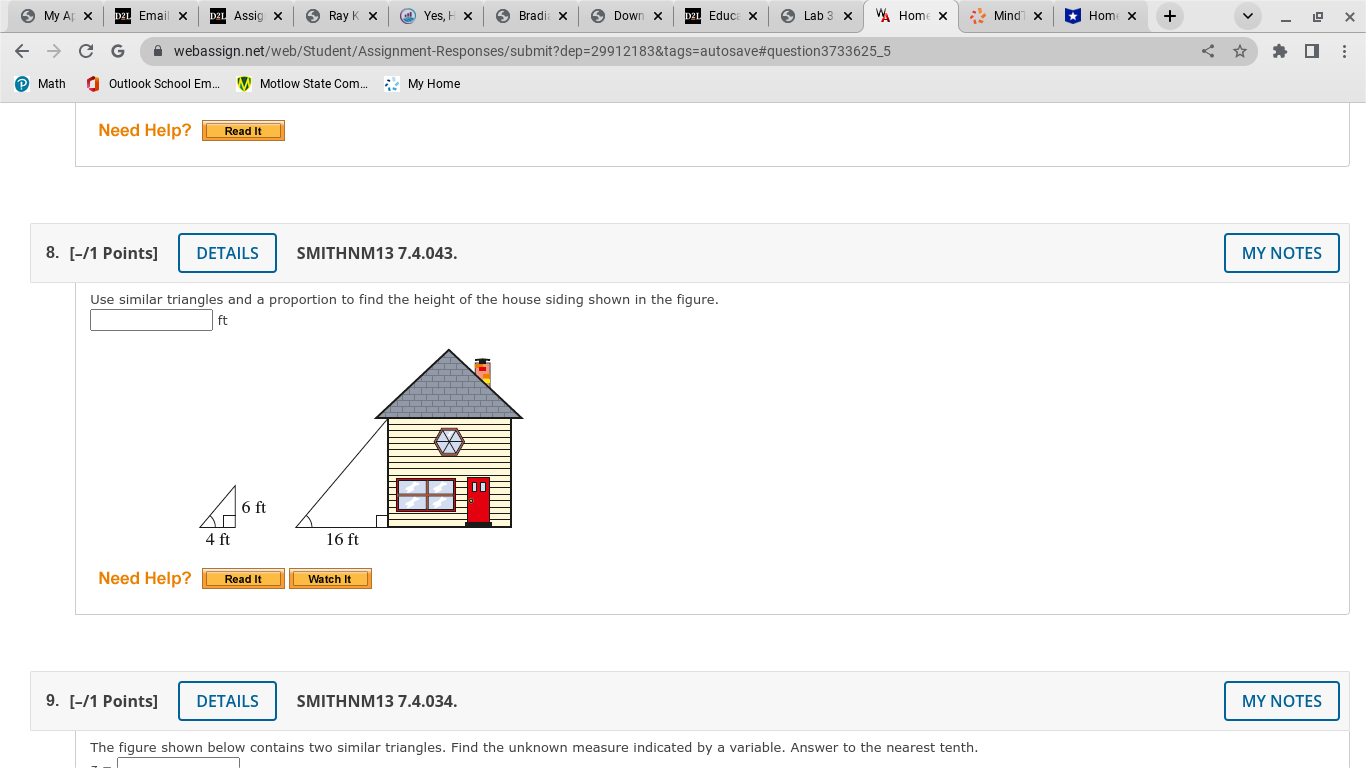Screen dimensions: 1366x768
Task: Open DETAILS for question 9
Action: (227, 701)
